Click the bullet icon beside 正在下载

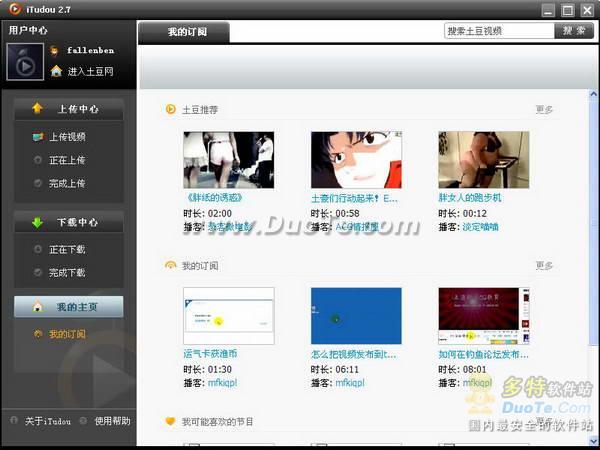(x=38, y=249)
